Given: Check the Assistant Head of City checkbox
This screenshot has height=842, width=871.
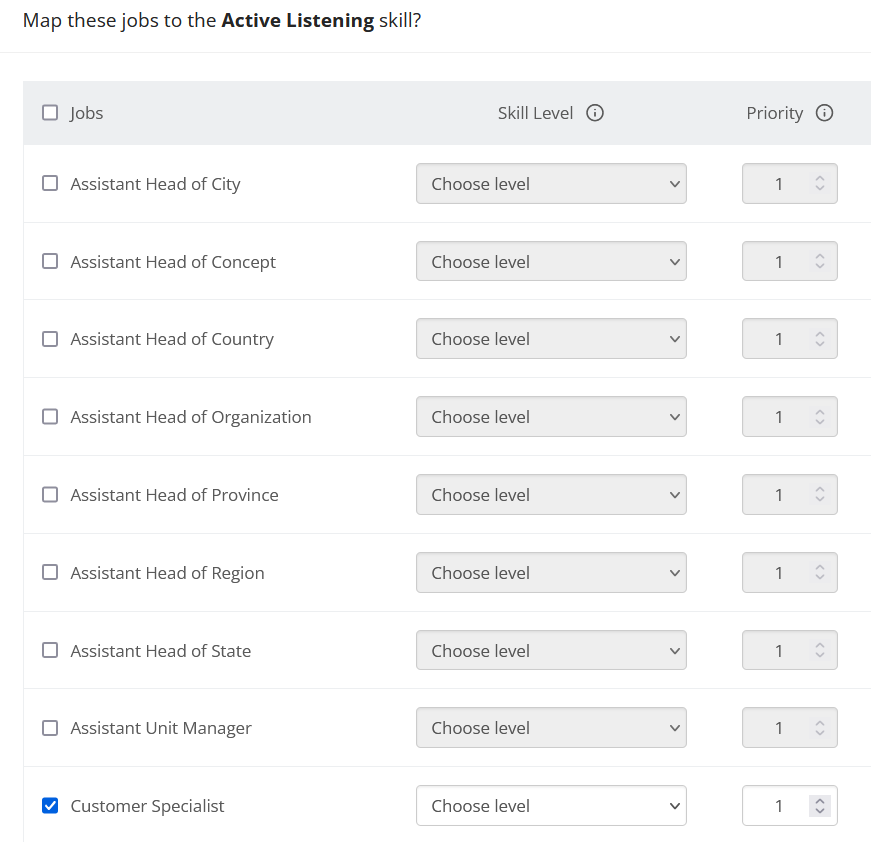Looking at the screenshot, I should tap(50, 184).
